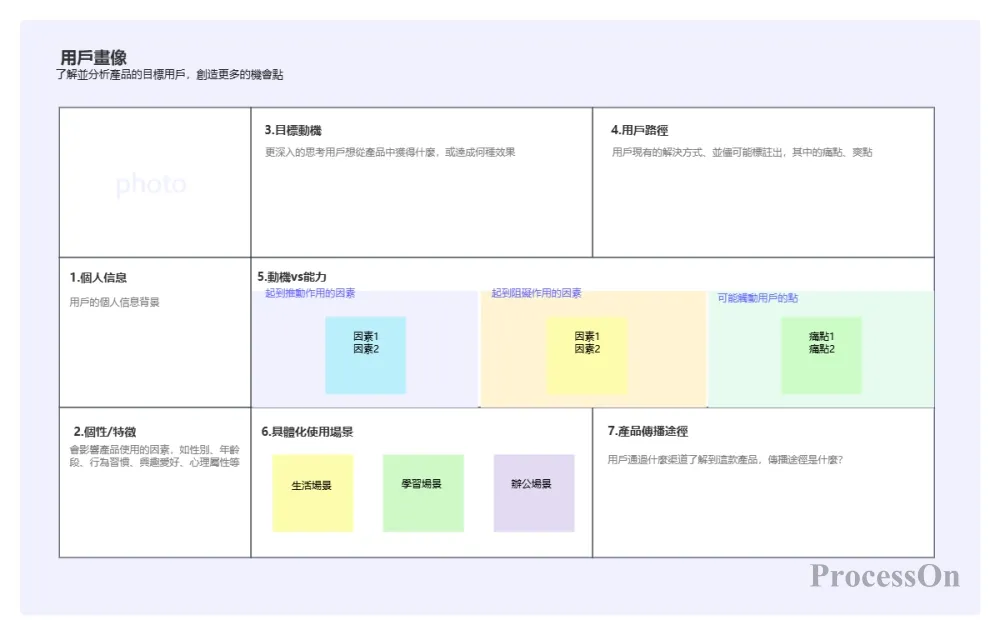The width and height of the screenshot is (1000, 635).
Task: Select the 用戶畫像 title text
Action: click(x=93, y=57)
